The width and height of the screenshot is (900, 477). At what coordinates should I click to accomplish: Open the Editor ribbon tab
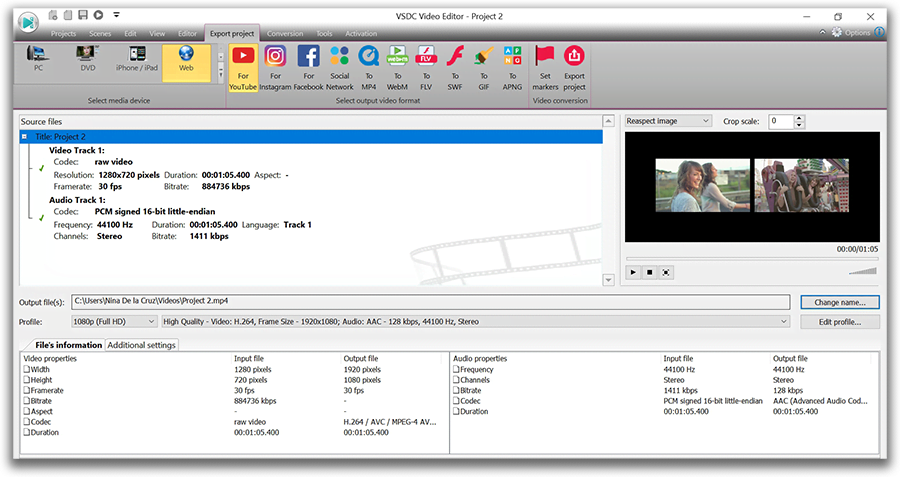tap(187, 33)
